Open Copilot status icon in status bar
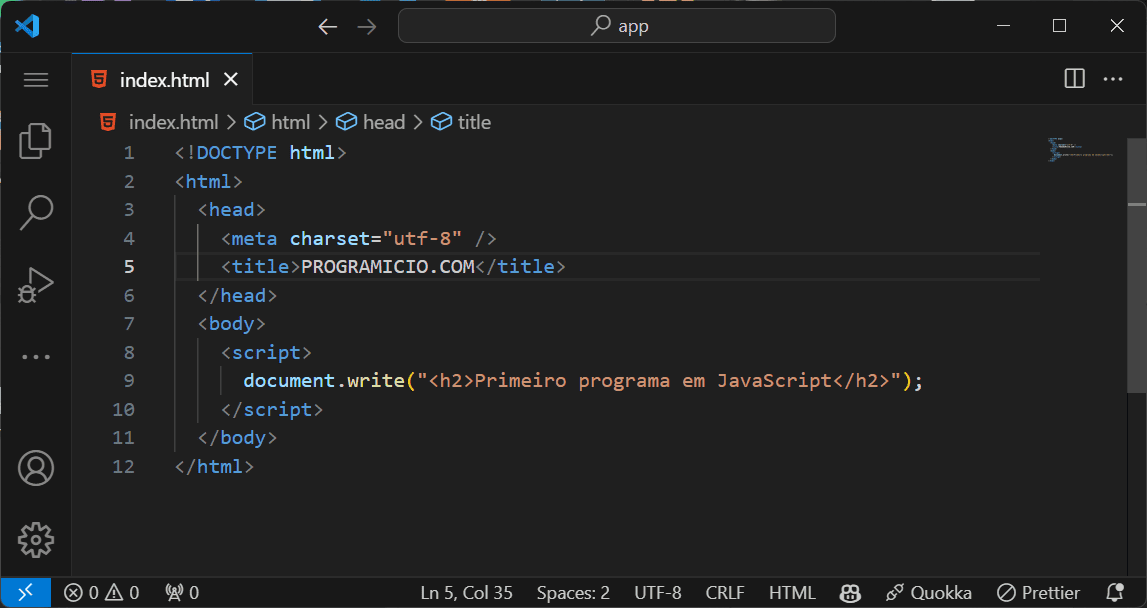The height and width of the screenshot is (608, 1147). pos(849,593)
